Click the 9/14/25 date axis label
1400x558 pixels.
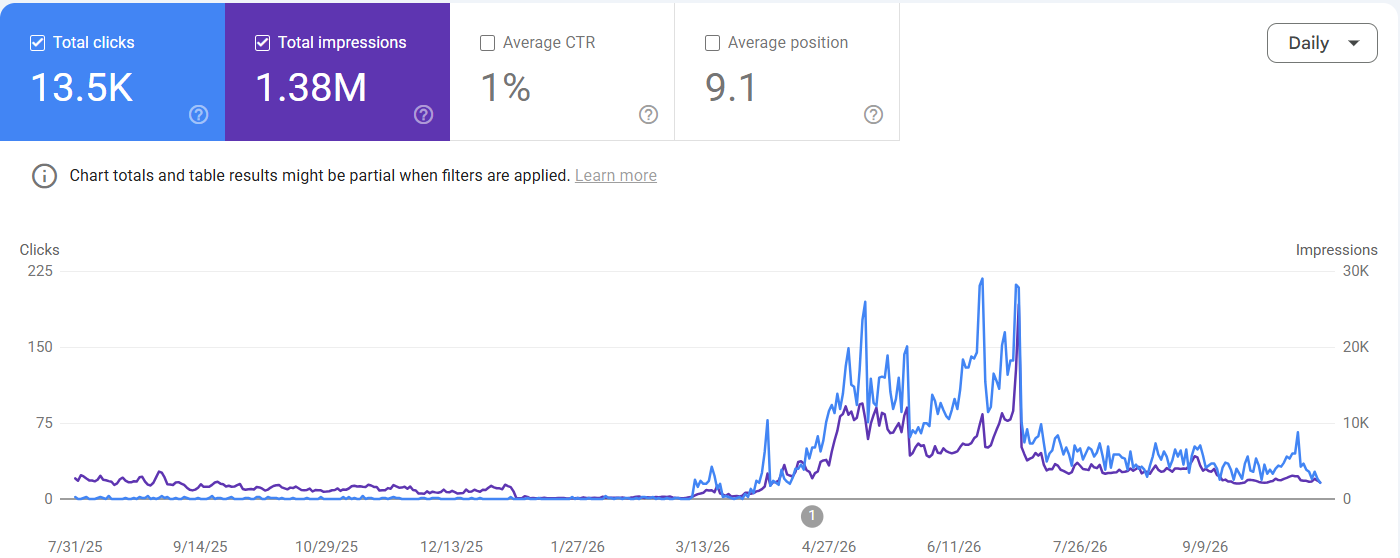(200, 547)
